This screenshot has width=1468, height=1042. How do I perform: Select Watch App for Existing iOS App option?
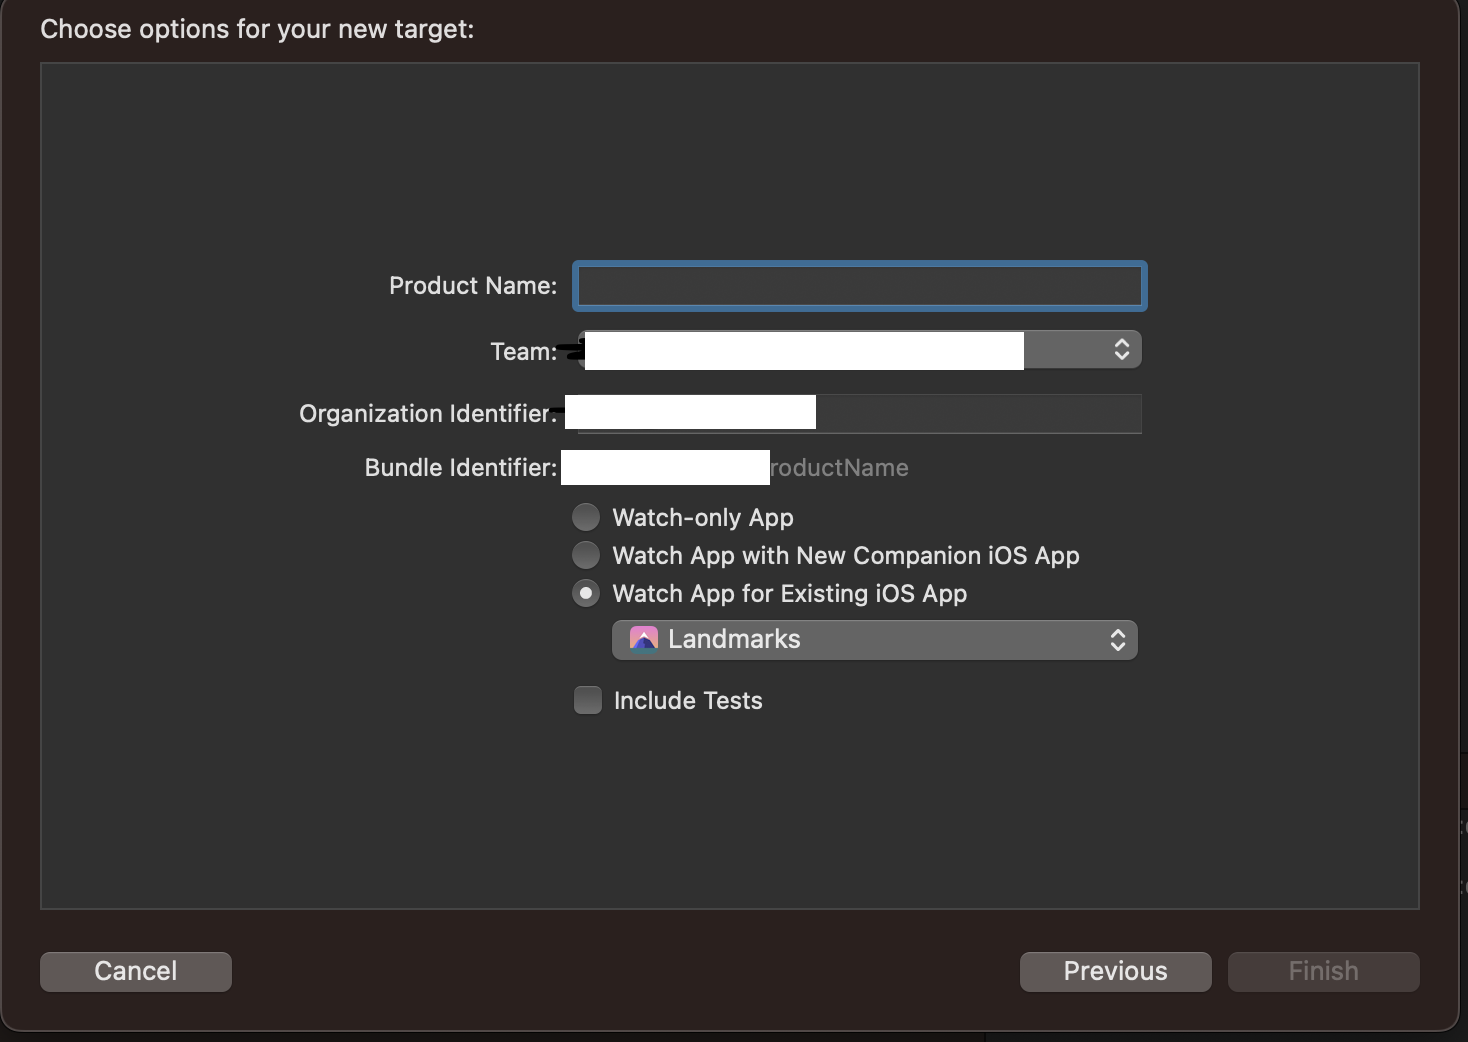(586, 593)
